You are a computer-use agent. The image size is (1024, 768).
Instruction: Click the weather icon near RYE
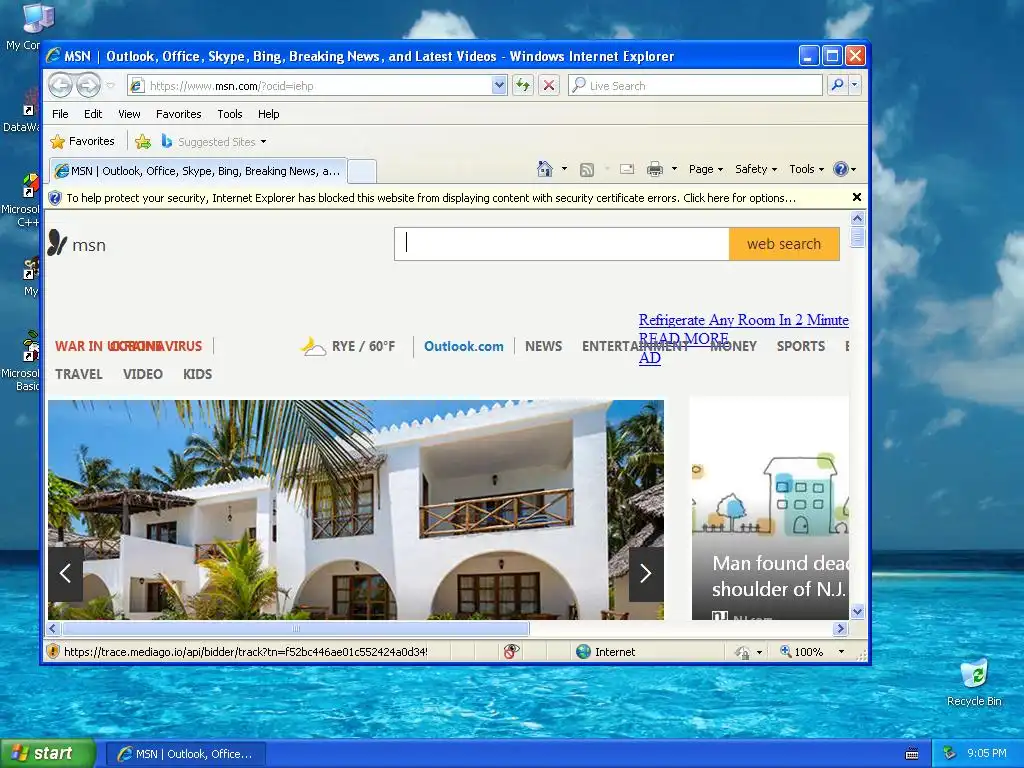(313, 346)
